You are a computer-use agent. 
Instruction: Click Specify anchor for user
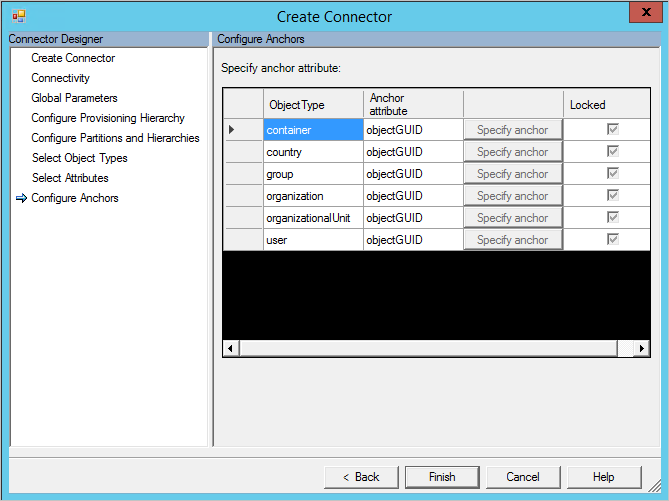512,240
